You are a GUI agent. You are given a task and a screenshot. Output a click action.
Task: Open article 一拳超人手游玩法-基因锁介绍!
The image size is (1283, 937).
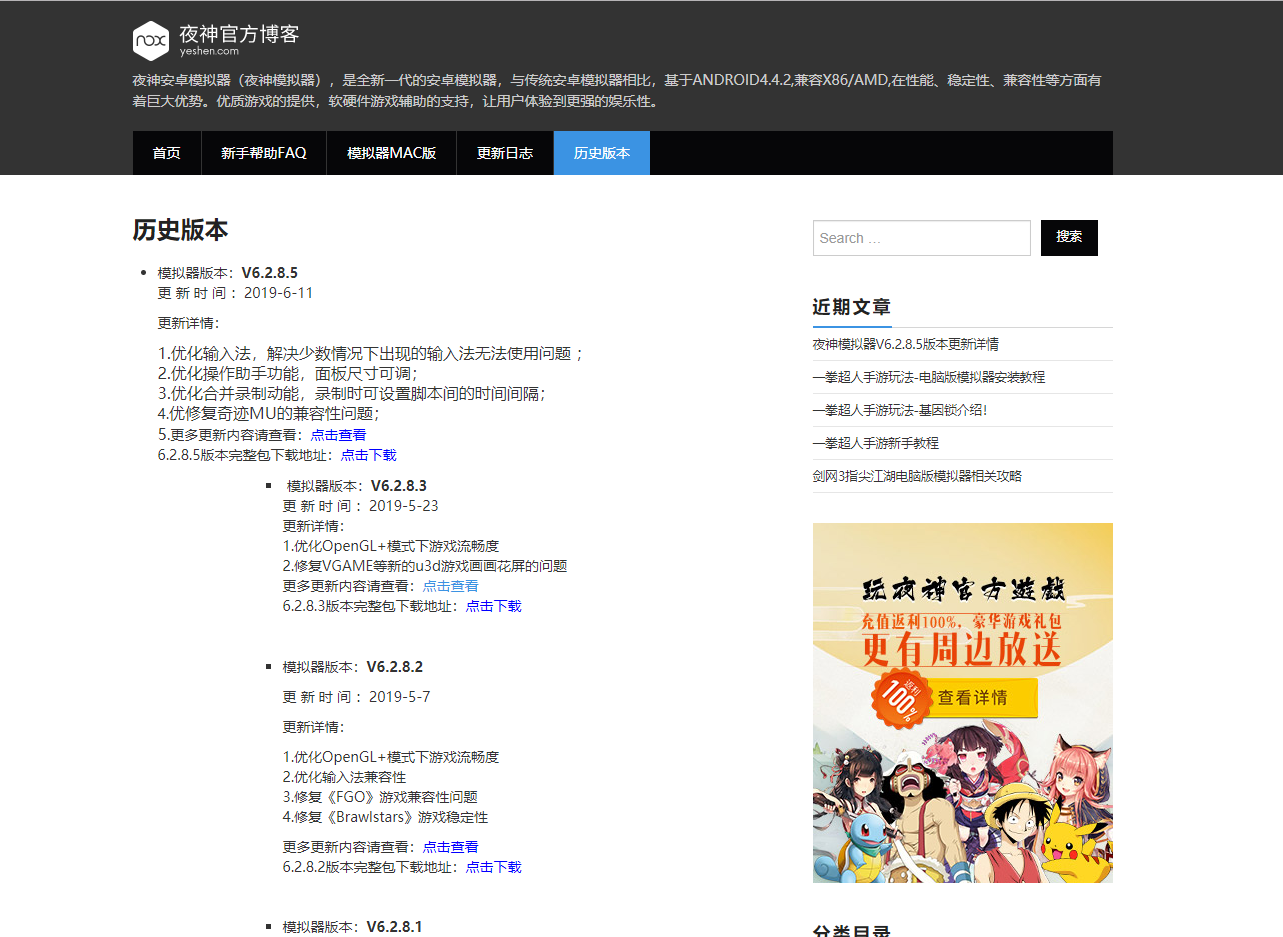(x=900, y=410)
